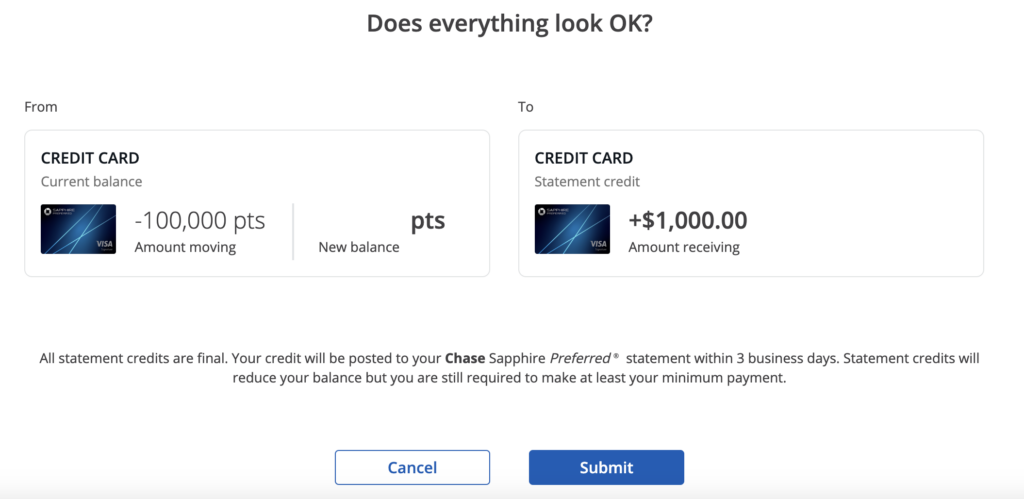The height and width of the screenshot is (499, 1024).
Task: Click the "New balance" label
Action: (358, 247)
